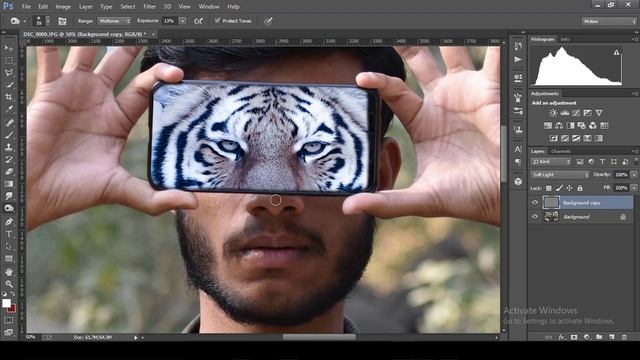Screen dimensions: 640x360
Task: Open the Fill slider dropdown
Action: (634, 188)
